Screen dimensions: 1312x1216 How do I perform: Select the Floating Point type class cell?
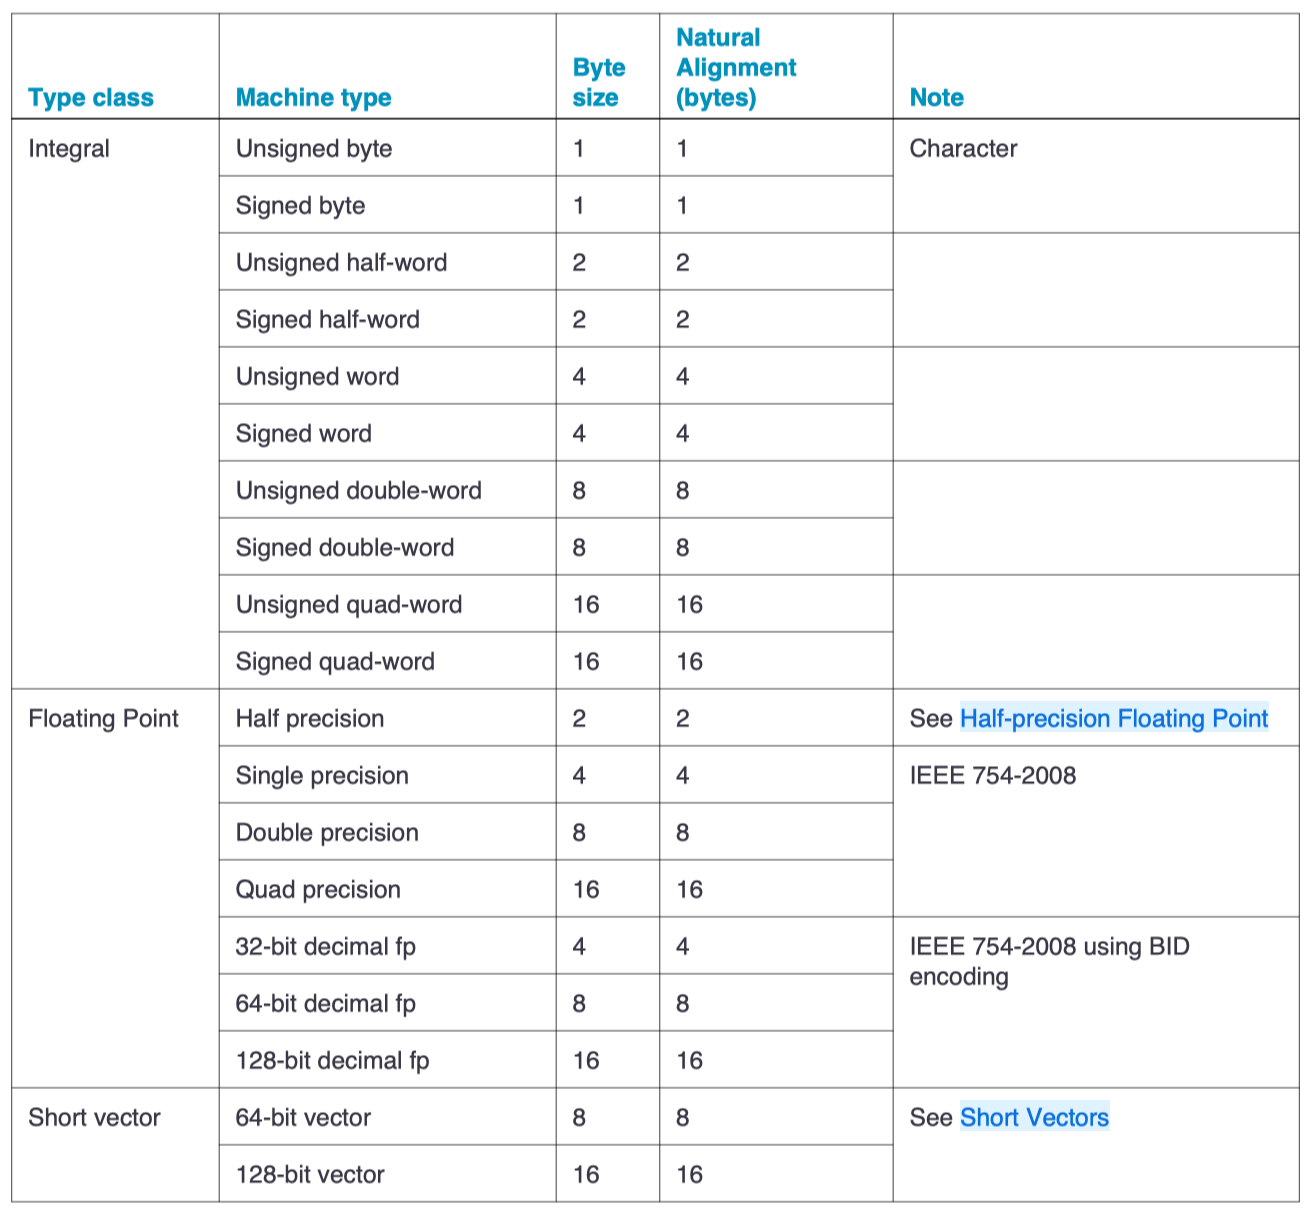coord(103,719)
